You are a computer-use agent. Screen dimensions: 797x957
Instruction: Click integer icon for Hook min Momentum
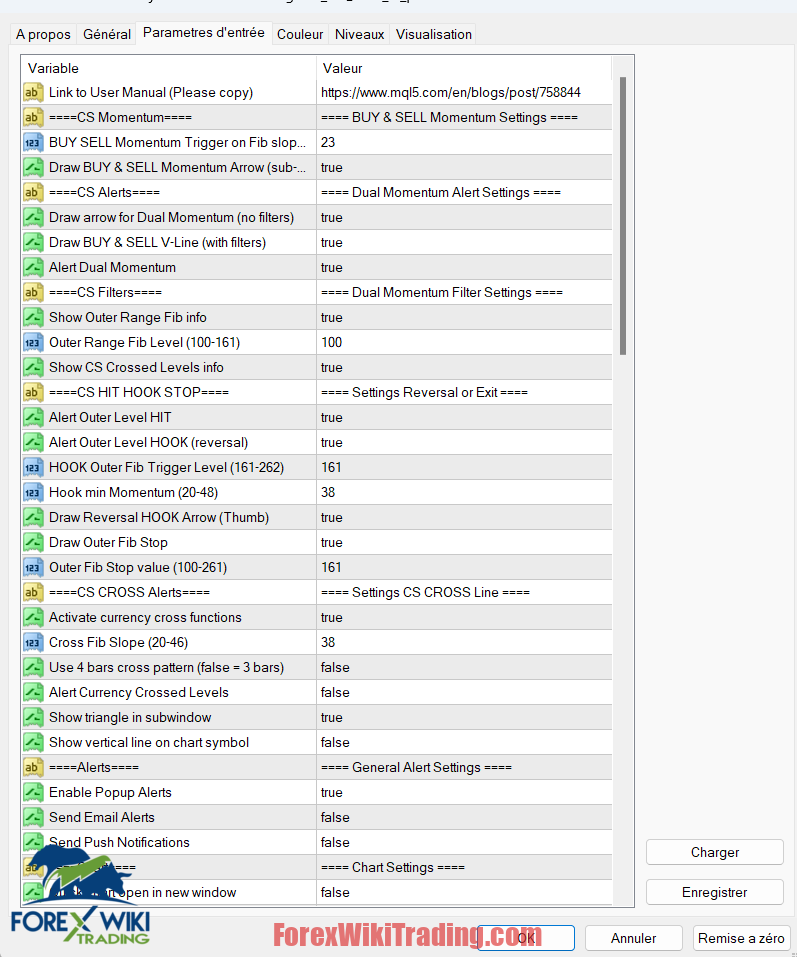coord(33,493)
